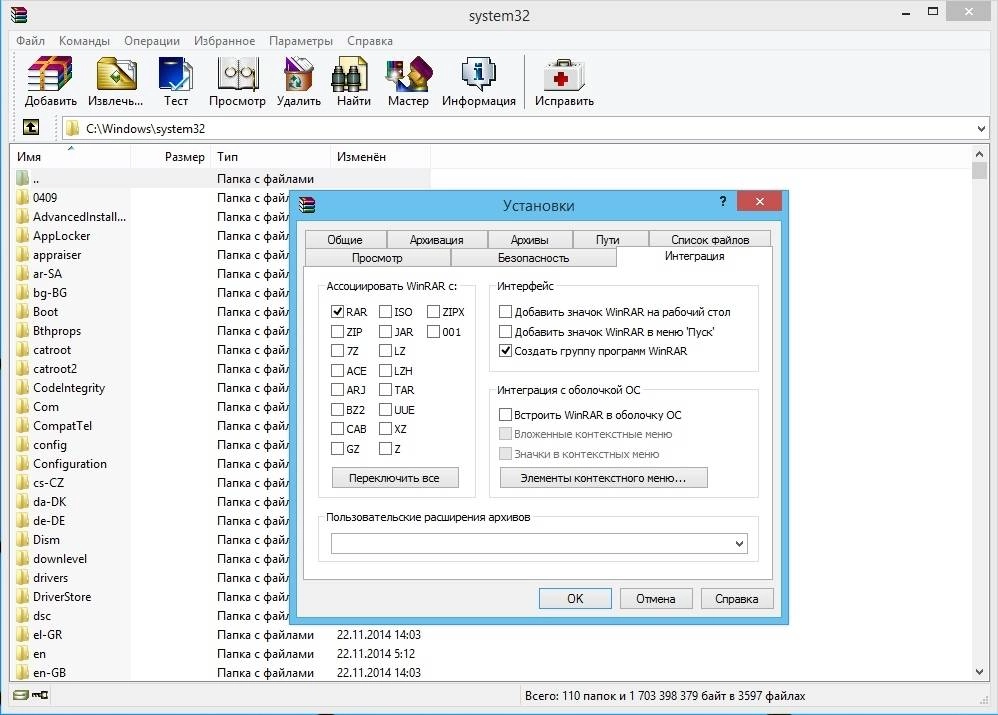Screen dimensions: 998x715
Task: Select the parent '..' folder icon
Action: click(x=23, y=178)
